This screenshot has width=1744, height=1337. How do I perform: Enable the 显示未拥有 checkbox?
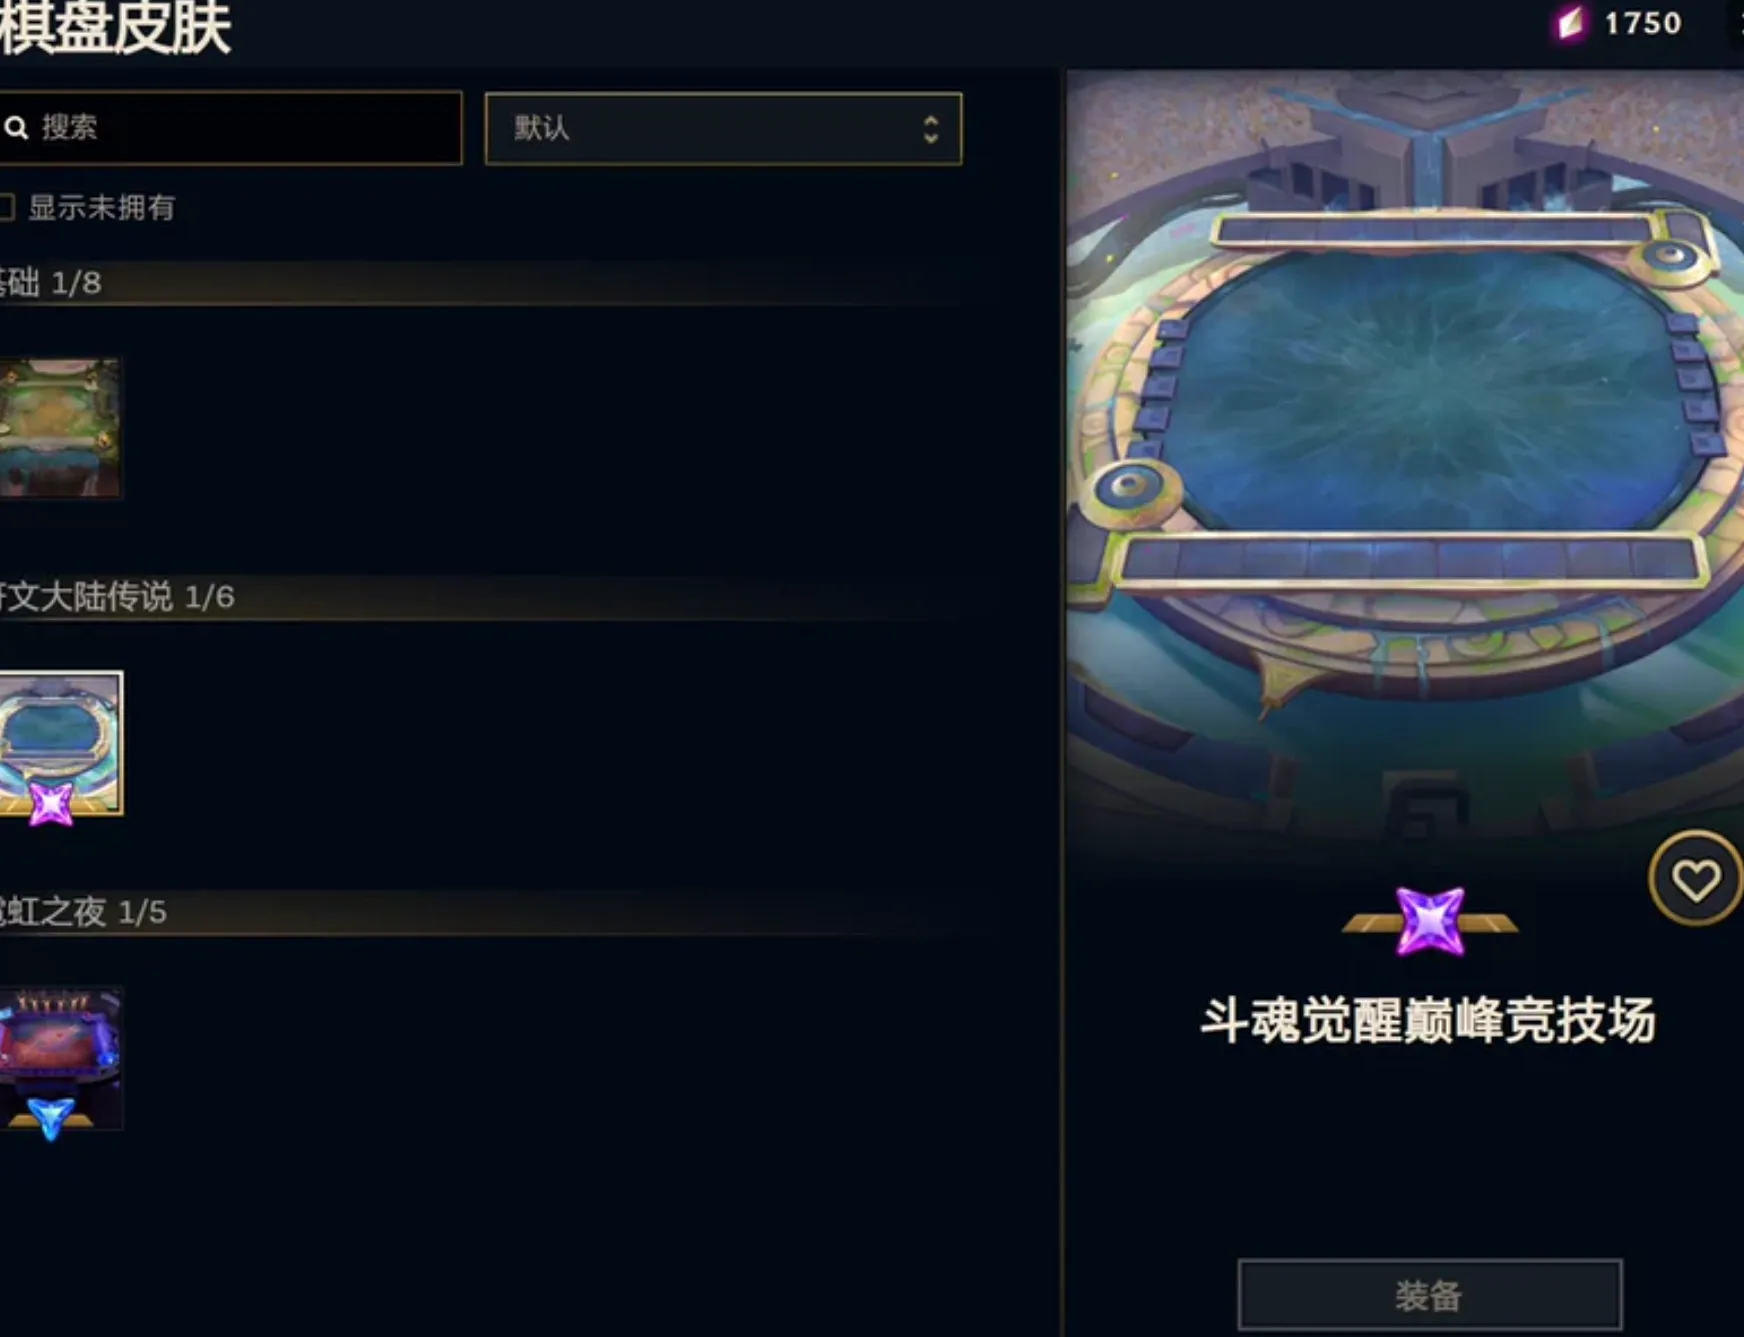[x=6, y=207]
